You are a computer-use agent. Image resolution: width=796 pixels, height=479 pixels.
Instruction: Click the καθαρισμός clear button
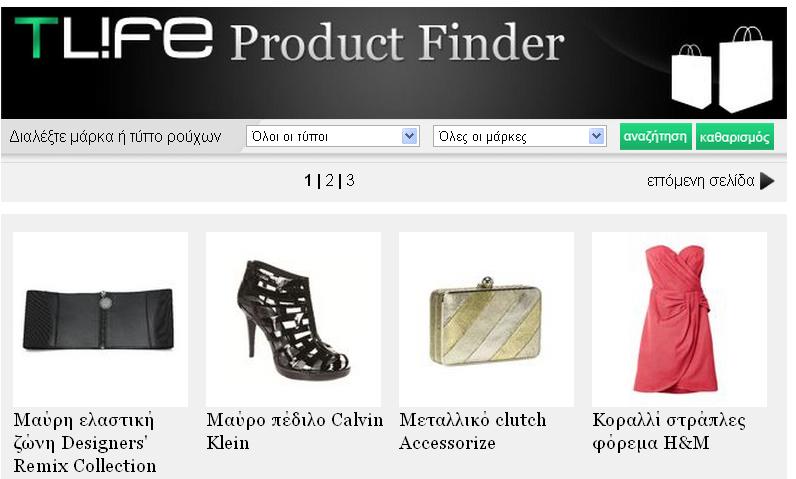click(735, 136)
